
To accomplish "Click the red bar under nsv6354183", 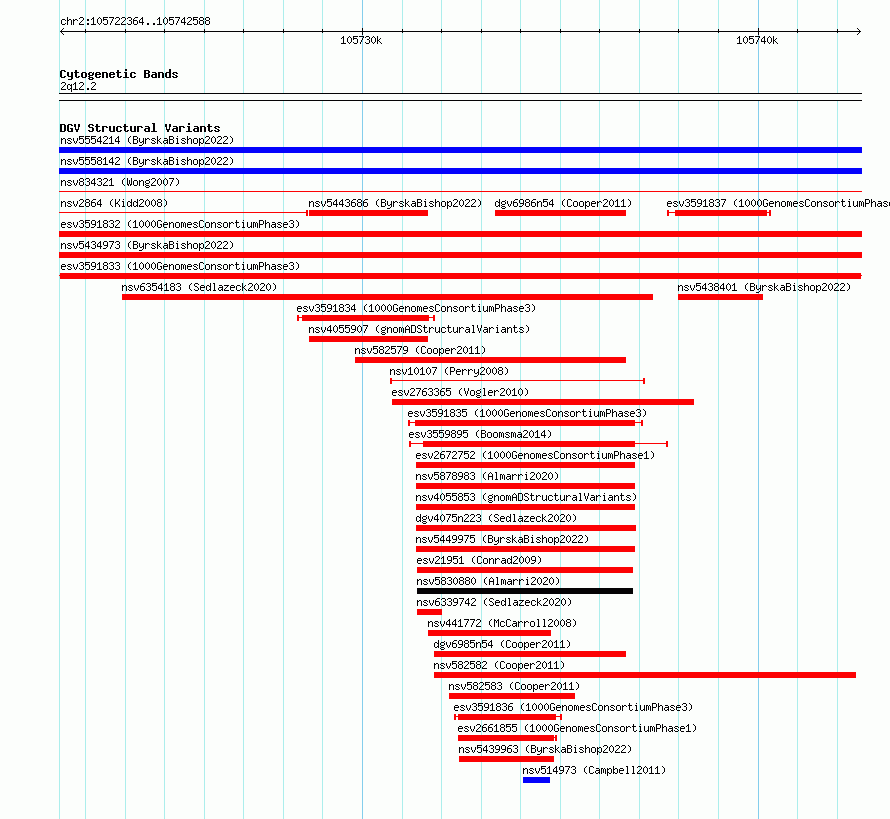I will click(x=387, y=297).
